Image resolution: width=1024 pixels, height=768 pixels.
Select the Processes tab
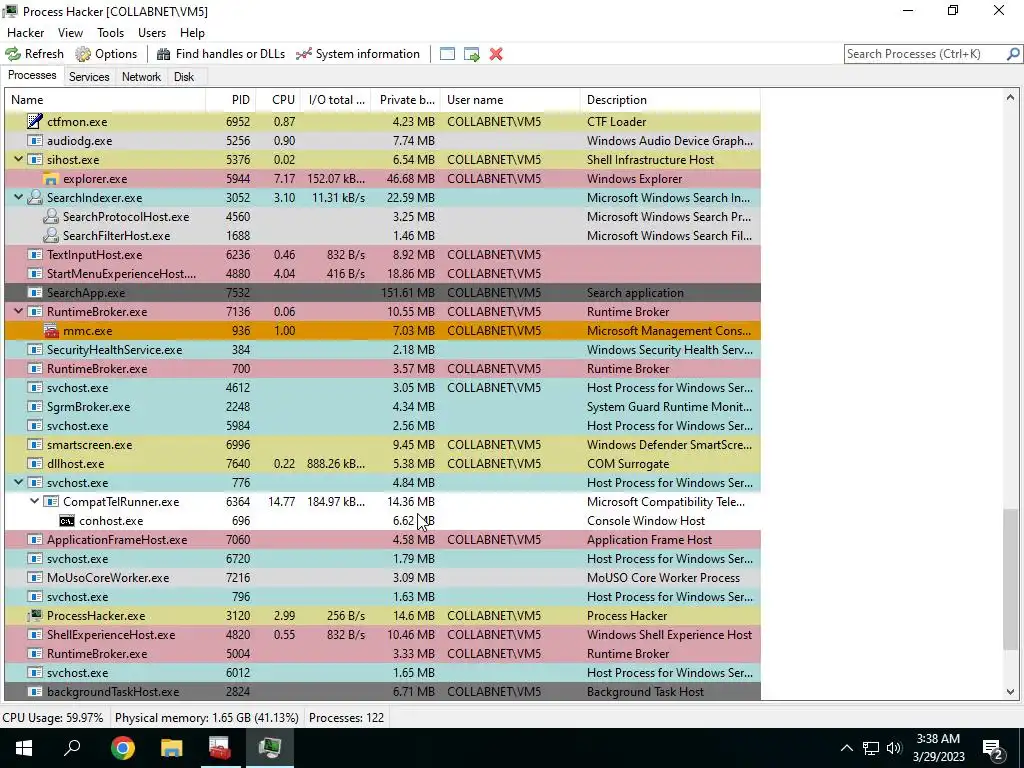(x=32, y=75)
